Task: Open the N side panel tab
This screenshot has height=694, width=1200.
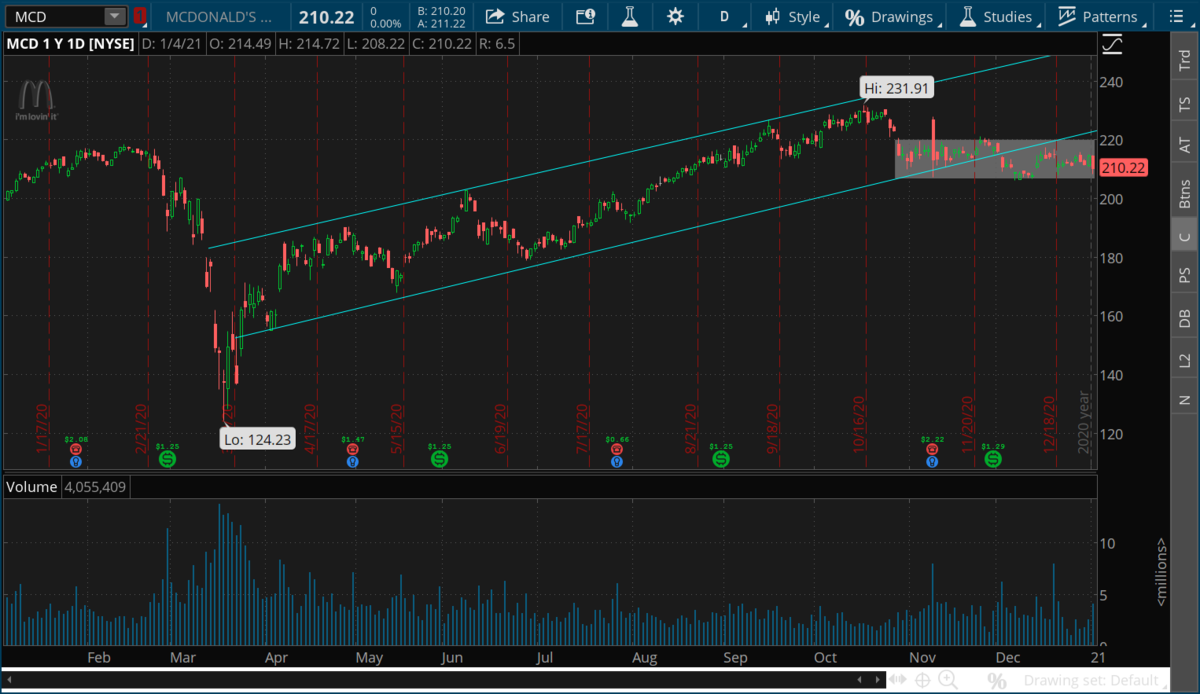Action: pos(1185,399)
